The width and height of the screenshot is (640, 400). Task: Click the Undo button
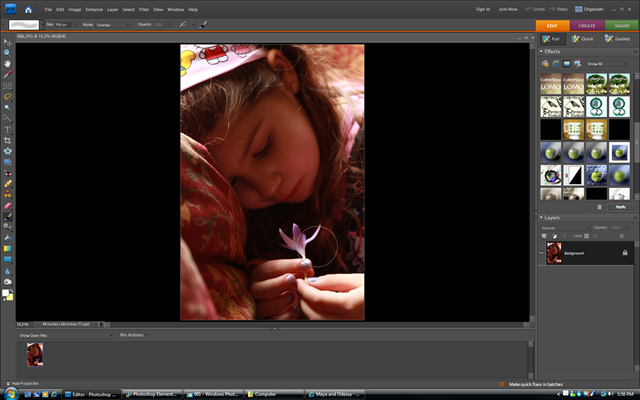tap(535, 9)
